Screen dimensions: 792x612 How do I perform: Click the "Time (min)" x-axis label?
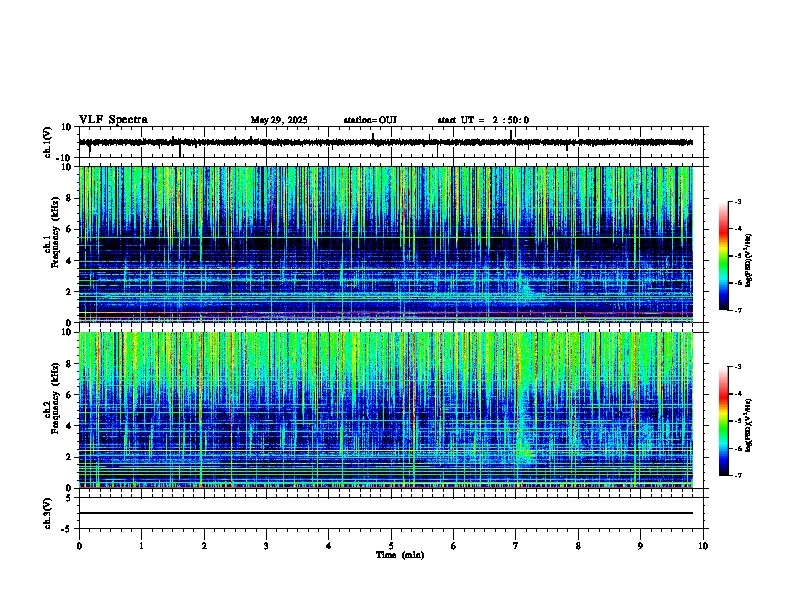point(400,555)
